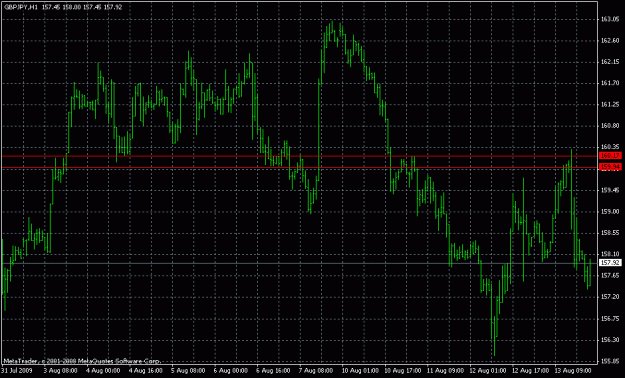The height and width of the screenshot is (378, 625).
Task: Click the 157.20 price axis label
Action: pyautogui.click(x=610, y=297)
